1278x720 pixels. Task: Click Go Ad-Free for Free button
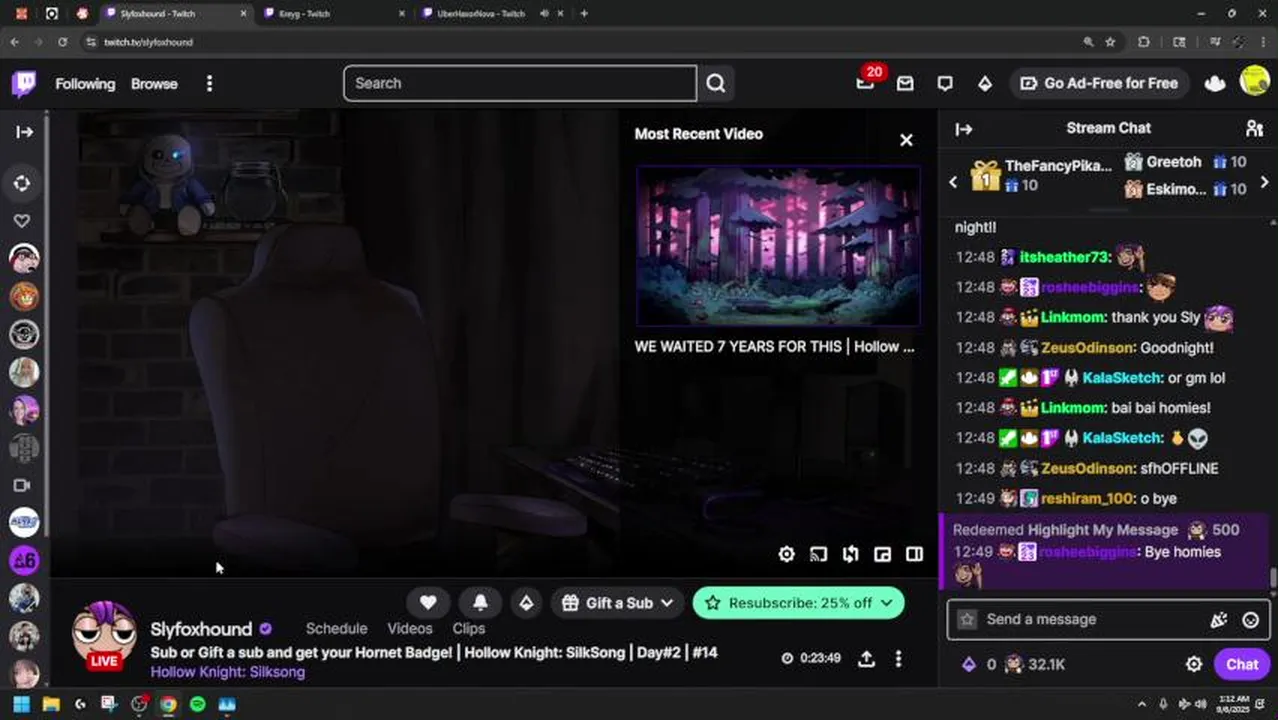pyautogui.click(x=1099, y=83)
